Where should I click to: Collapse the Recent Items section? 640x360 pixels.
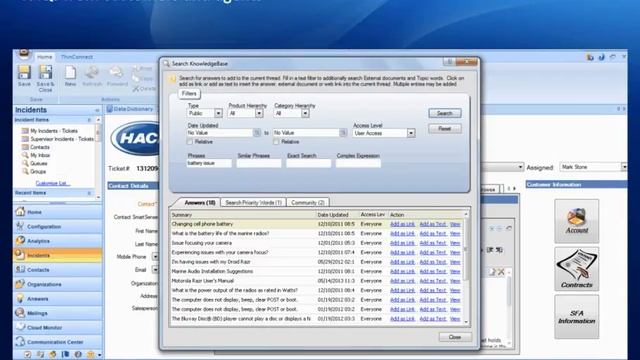(89, 193)
